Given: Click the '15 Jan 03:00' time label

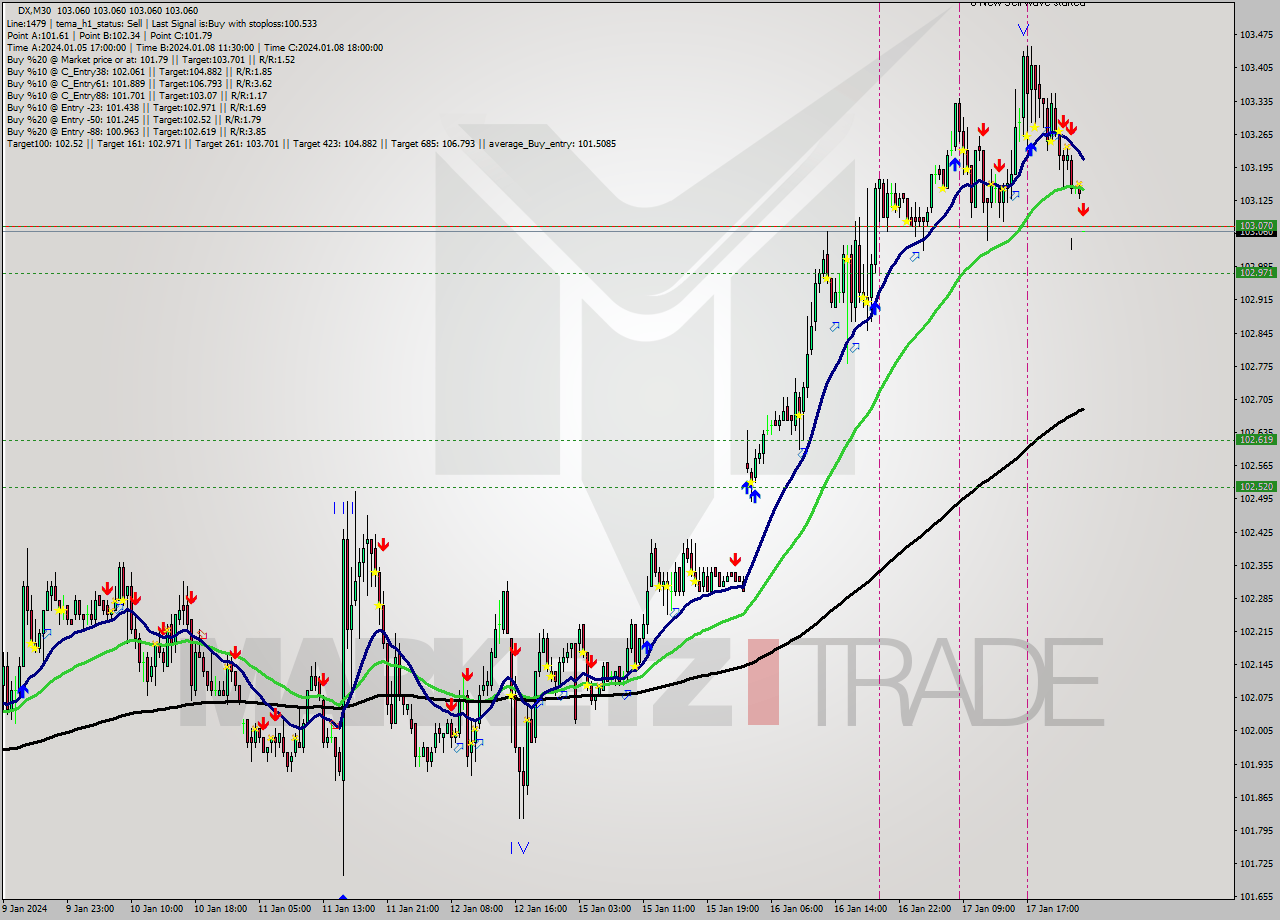Looking at the screenshot, I should [x=604, y=909].
